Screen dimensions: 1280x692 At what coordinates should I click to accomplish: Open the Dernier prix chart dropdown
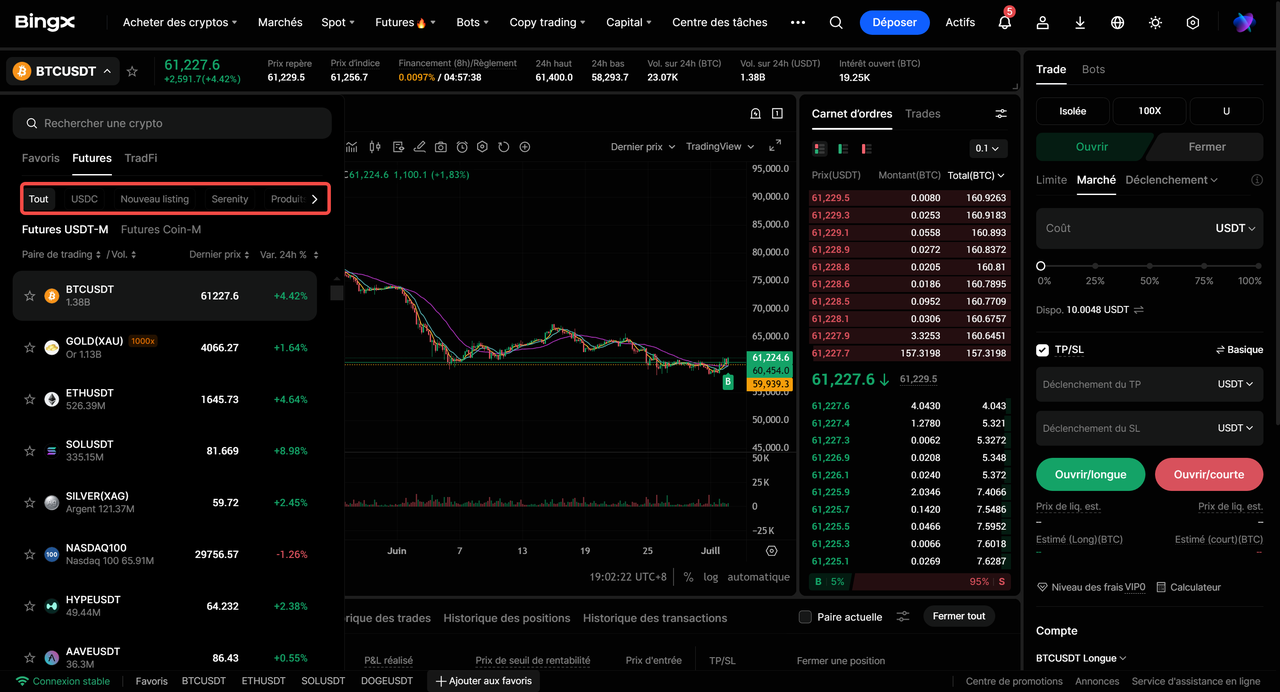click(643, 147)
